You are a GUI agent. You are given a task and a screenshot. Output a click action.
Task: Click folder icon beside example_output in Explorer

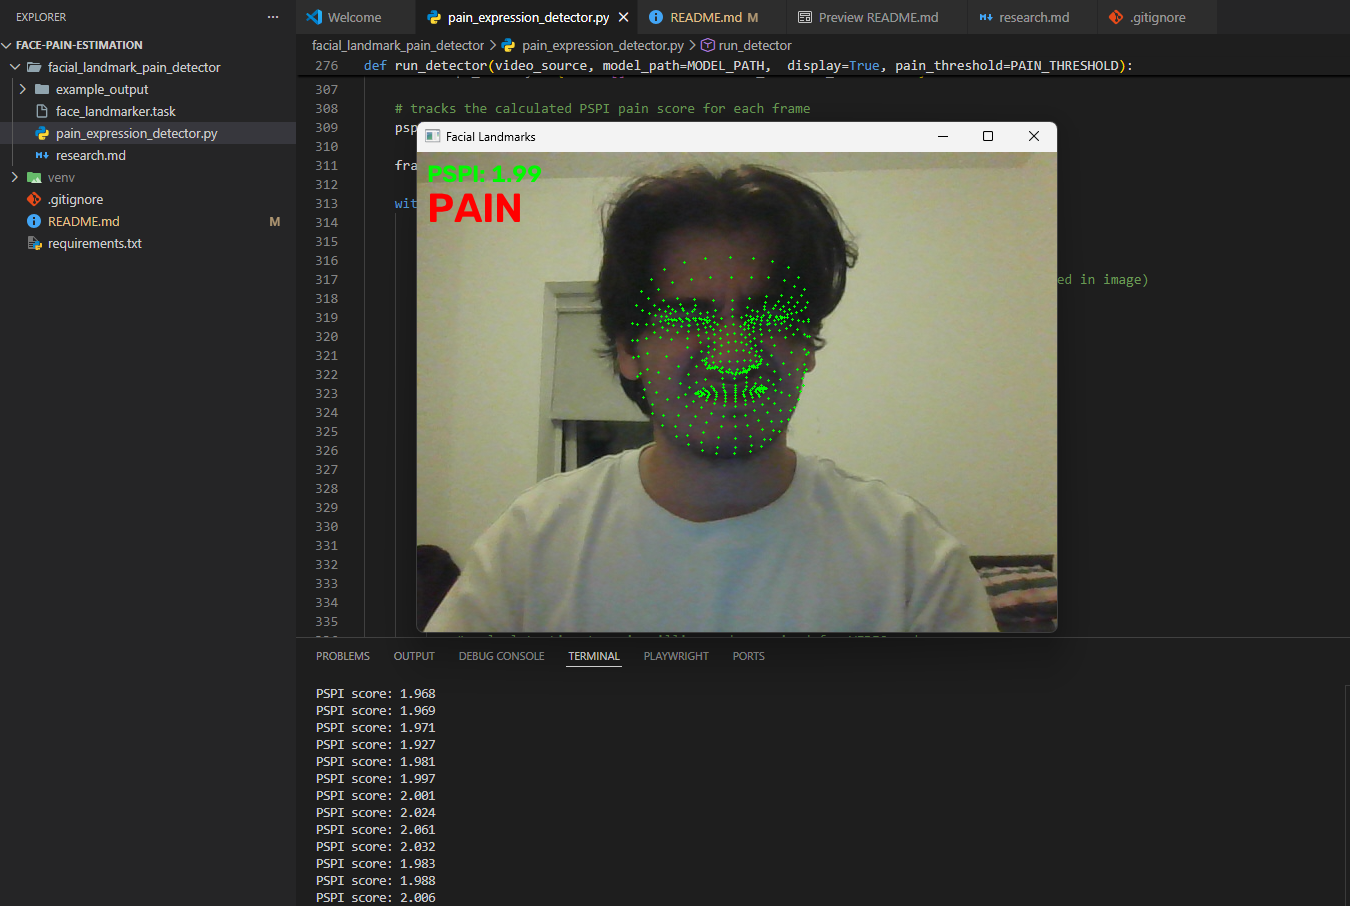42,89
